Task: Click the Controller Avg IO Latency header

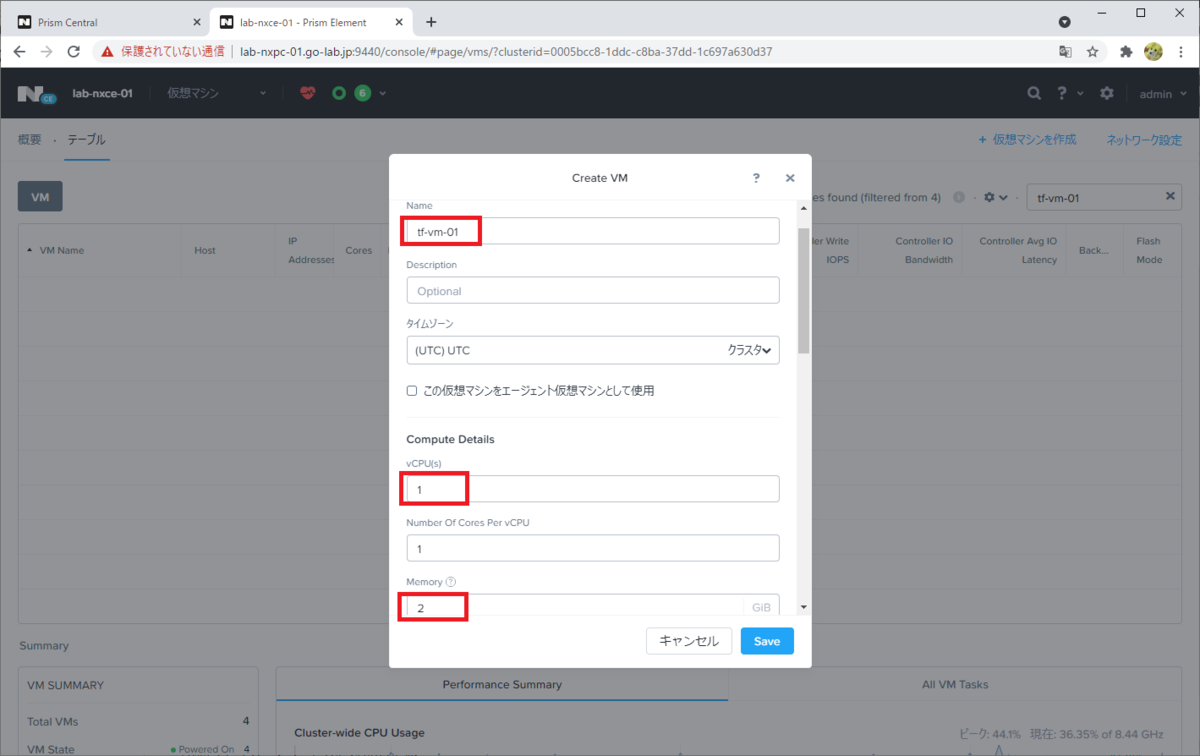Action: click(x=1018, y=250)
